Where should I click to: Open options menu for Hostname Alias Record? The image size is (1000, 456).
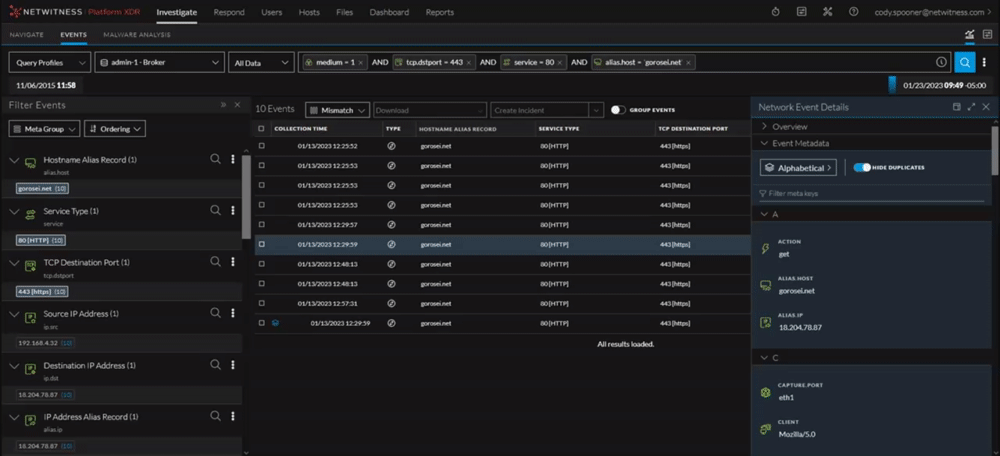[x=233, y=159]
